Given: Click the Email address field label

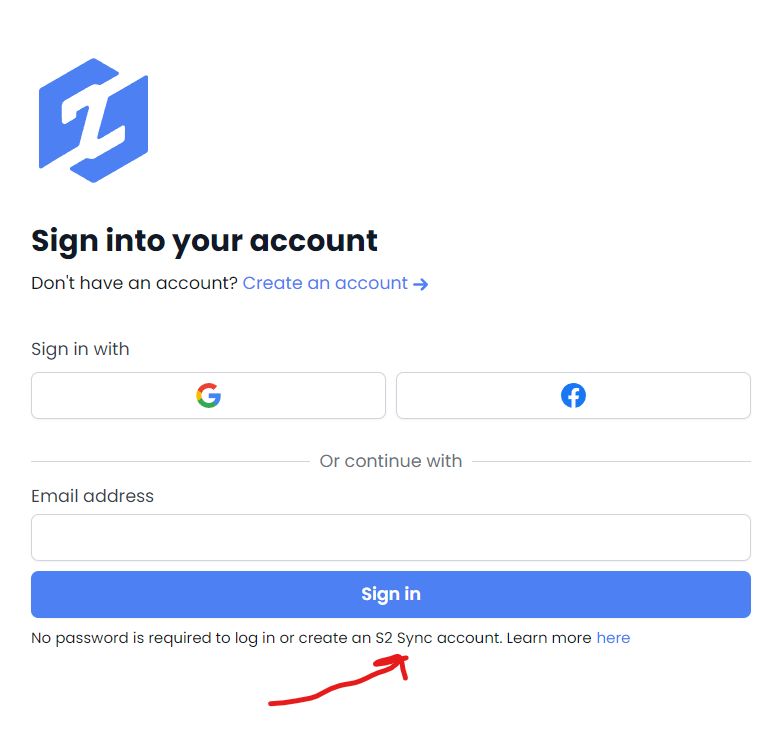Looking at the screenshot, I should 92,496.
